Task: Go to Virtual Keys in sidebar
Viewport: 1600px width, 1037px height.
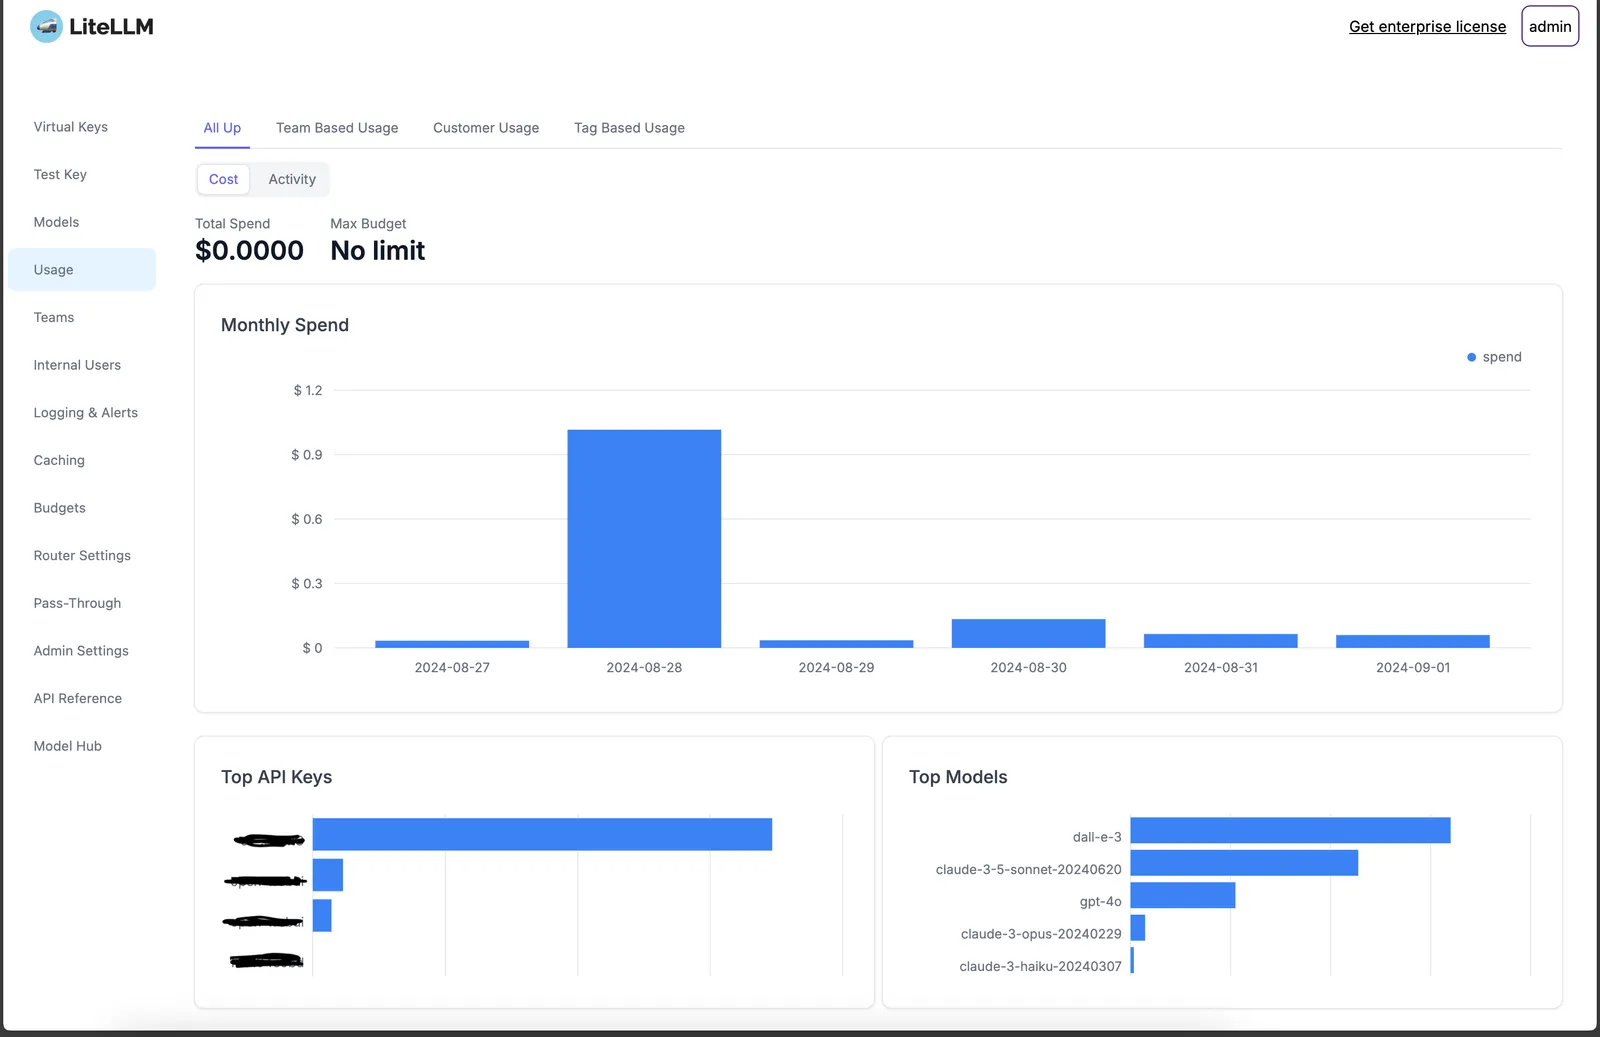Action: [71, 127]
